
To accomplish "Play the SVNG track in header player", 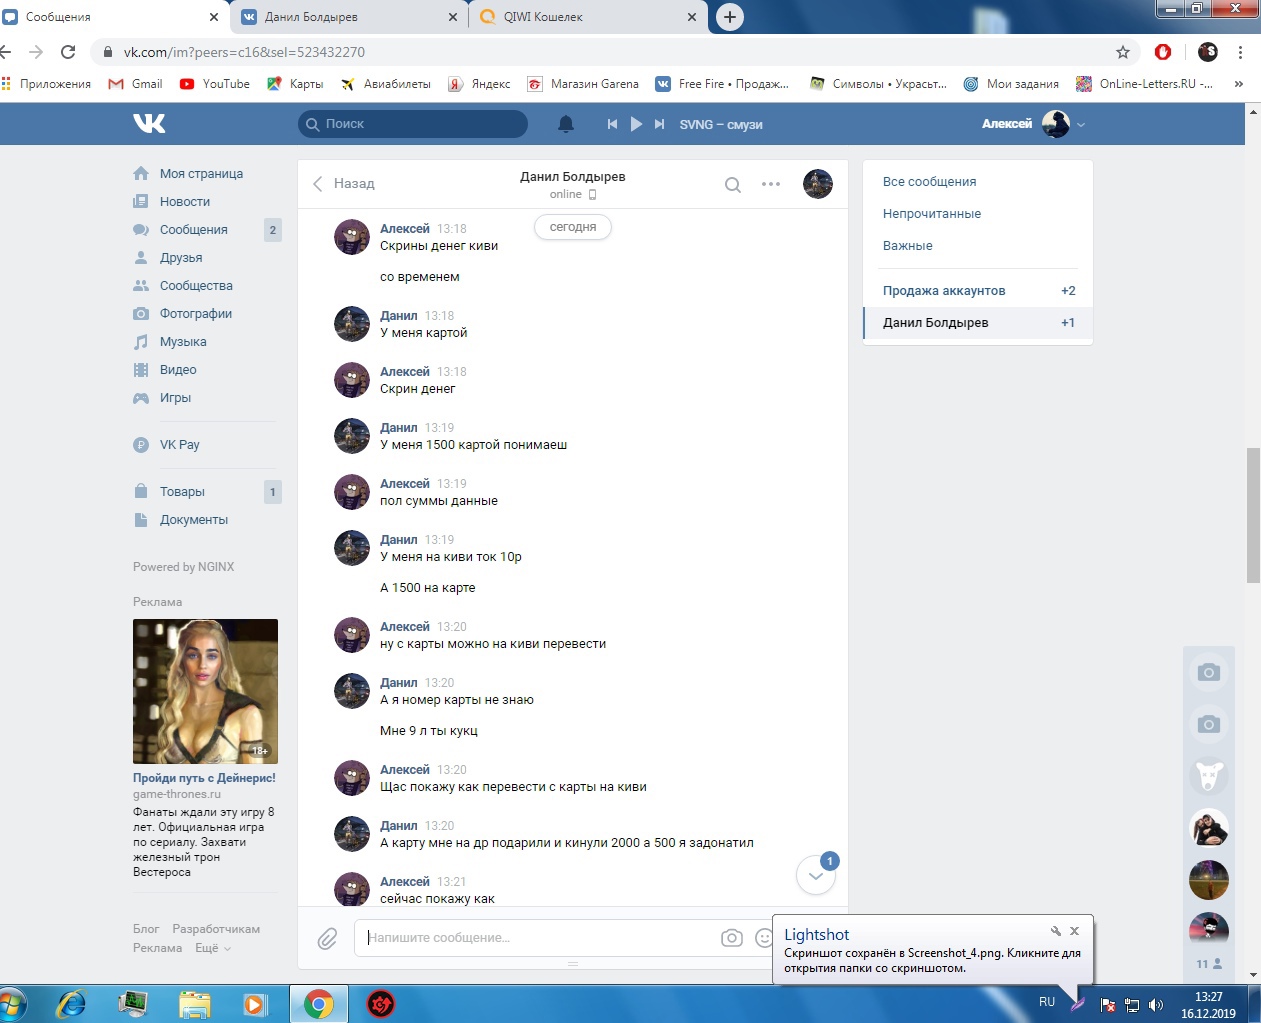I will [636, 124].
